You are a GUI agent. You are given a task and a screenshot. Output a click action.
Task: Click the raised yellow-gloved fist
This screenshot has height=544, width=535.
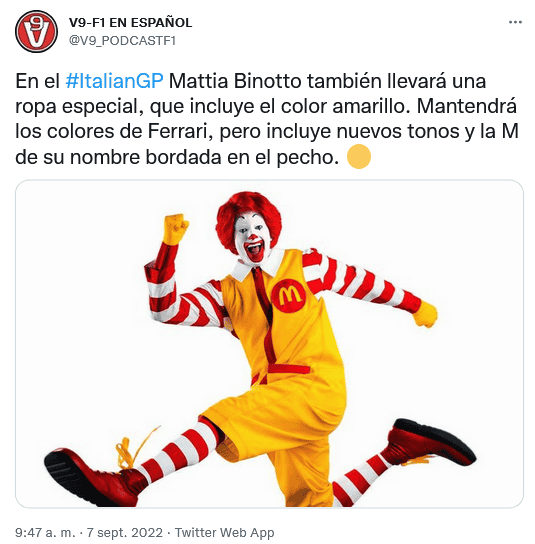coord(175,229)
